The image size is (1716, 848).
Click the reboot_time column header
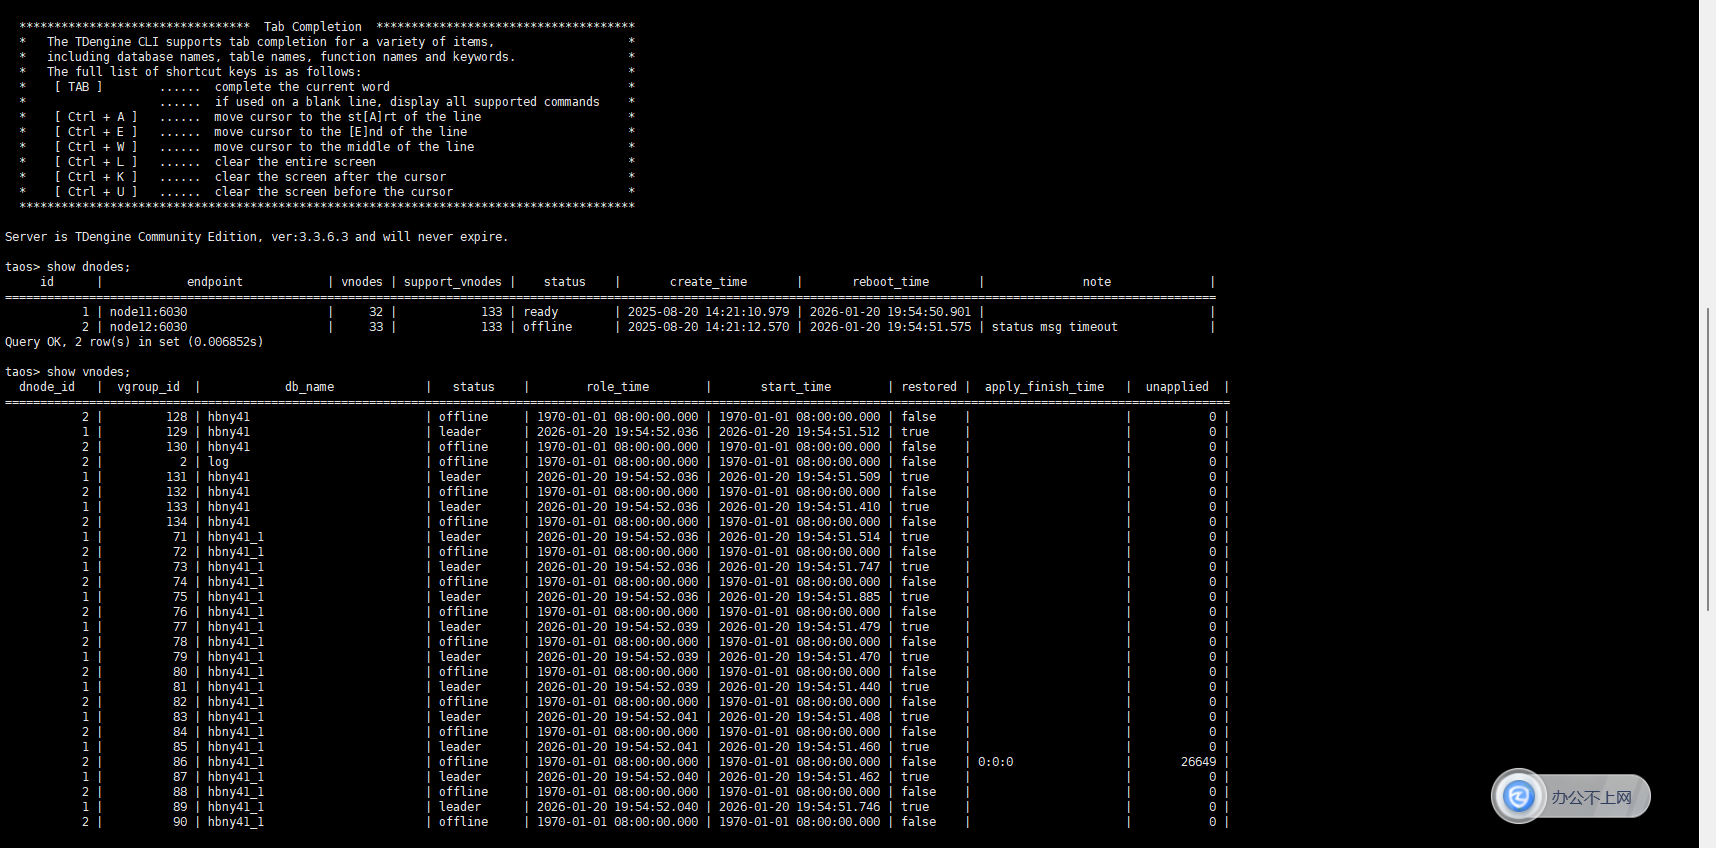[x=890, y=282]
